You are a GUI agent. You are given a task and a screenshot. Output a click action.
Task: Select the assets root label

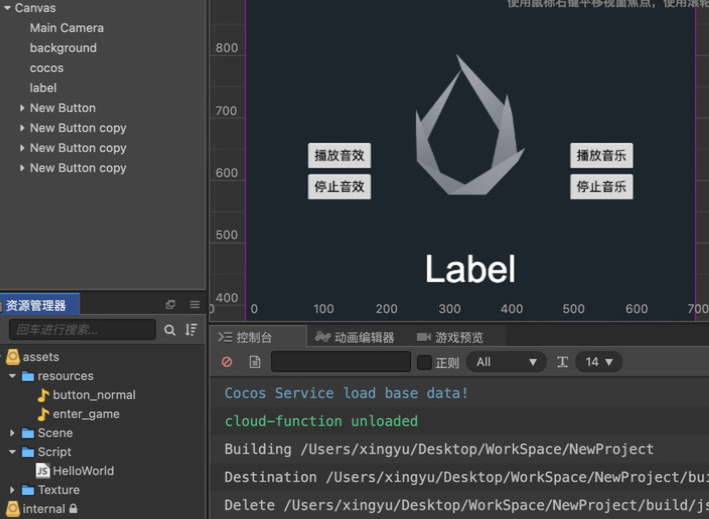41,357
